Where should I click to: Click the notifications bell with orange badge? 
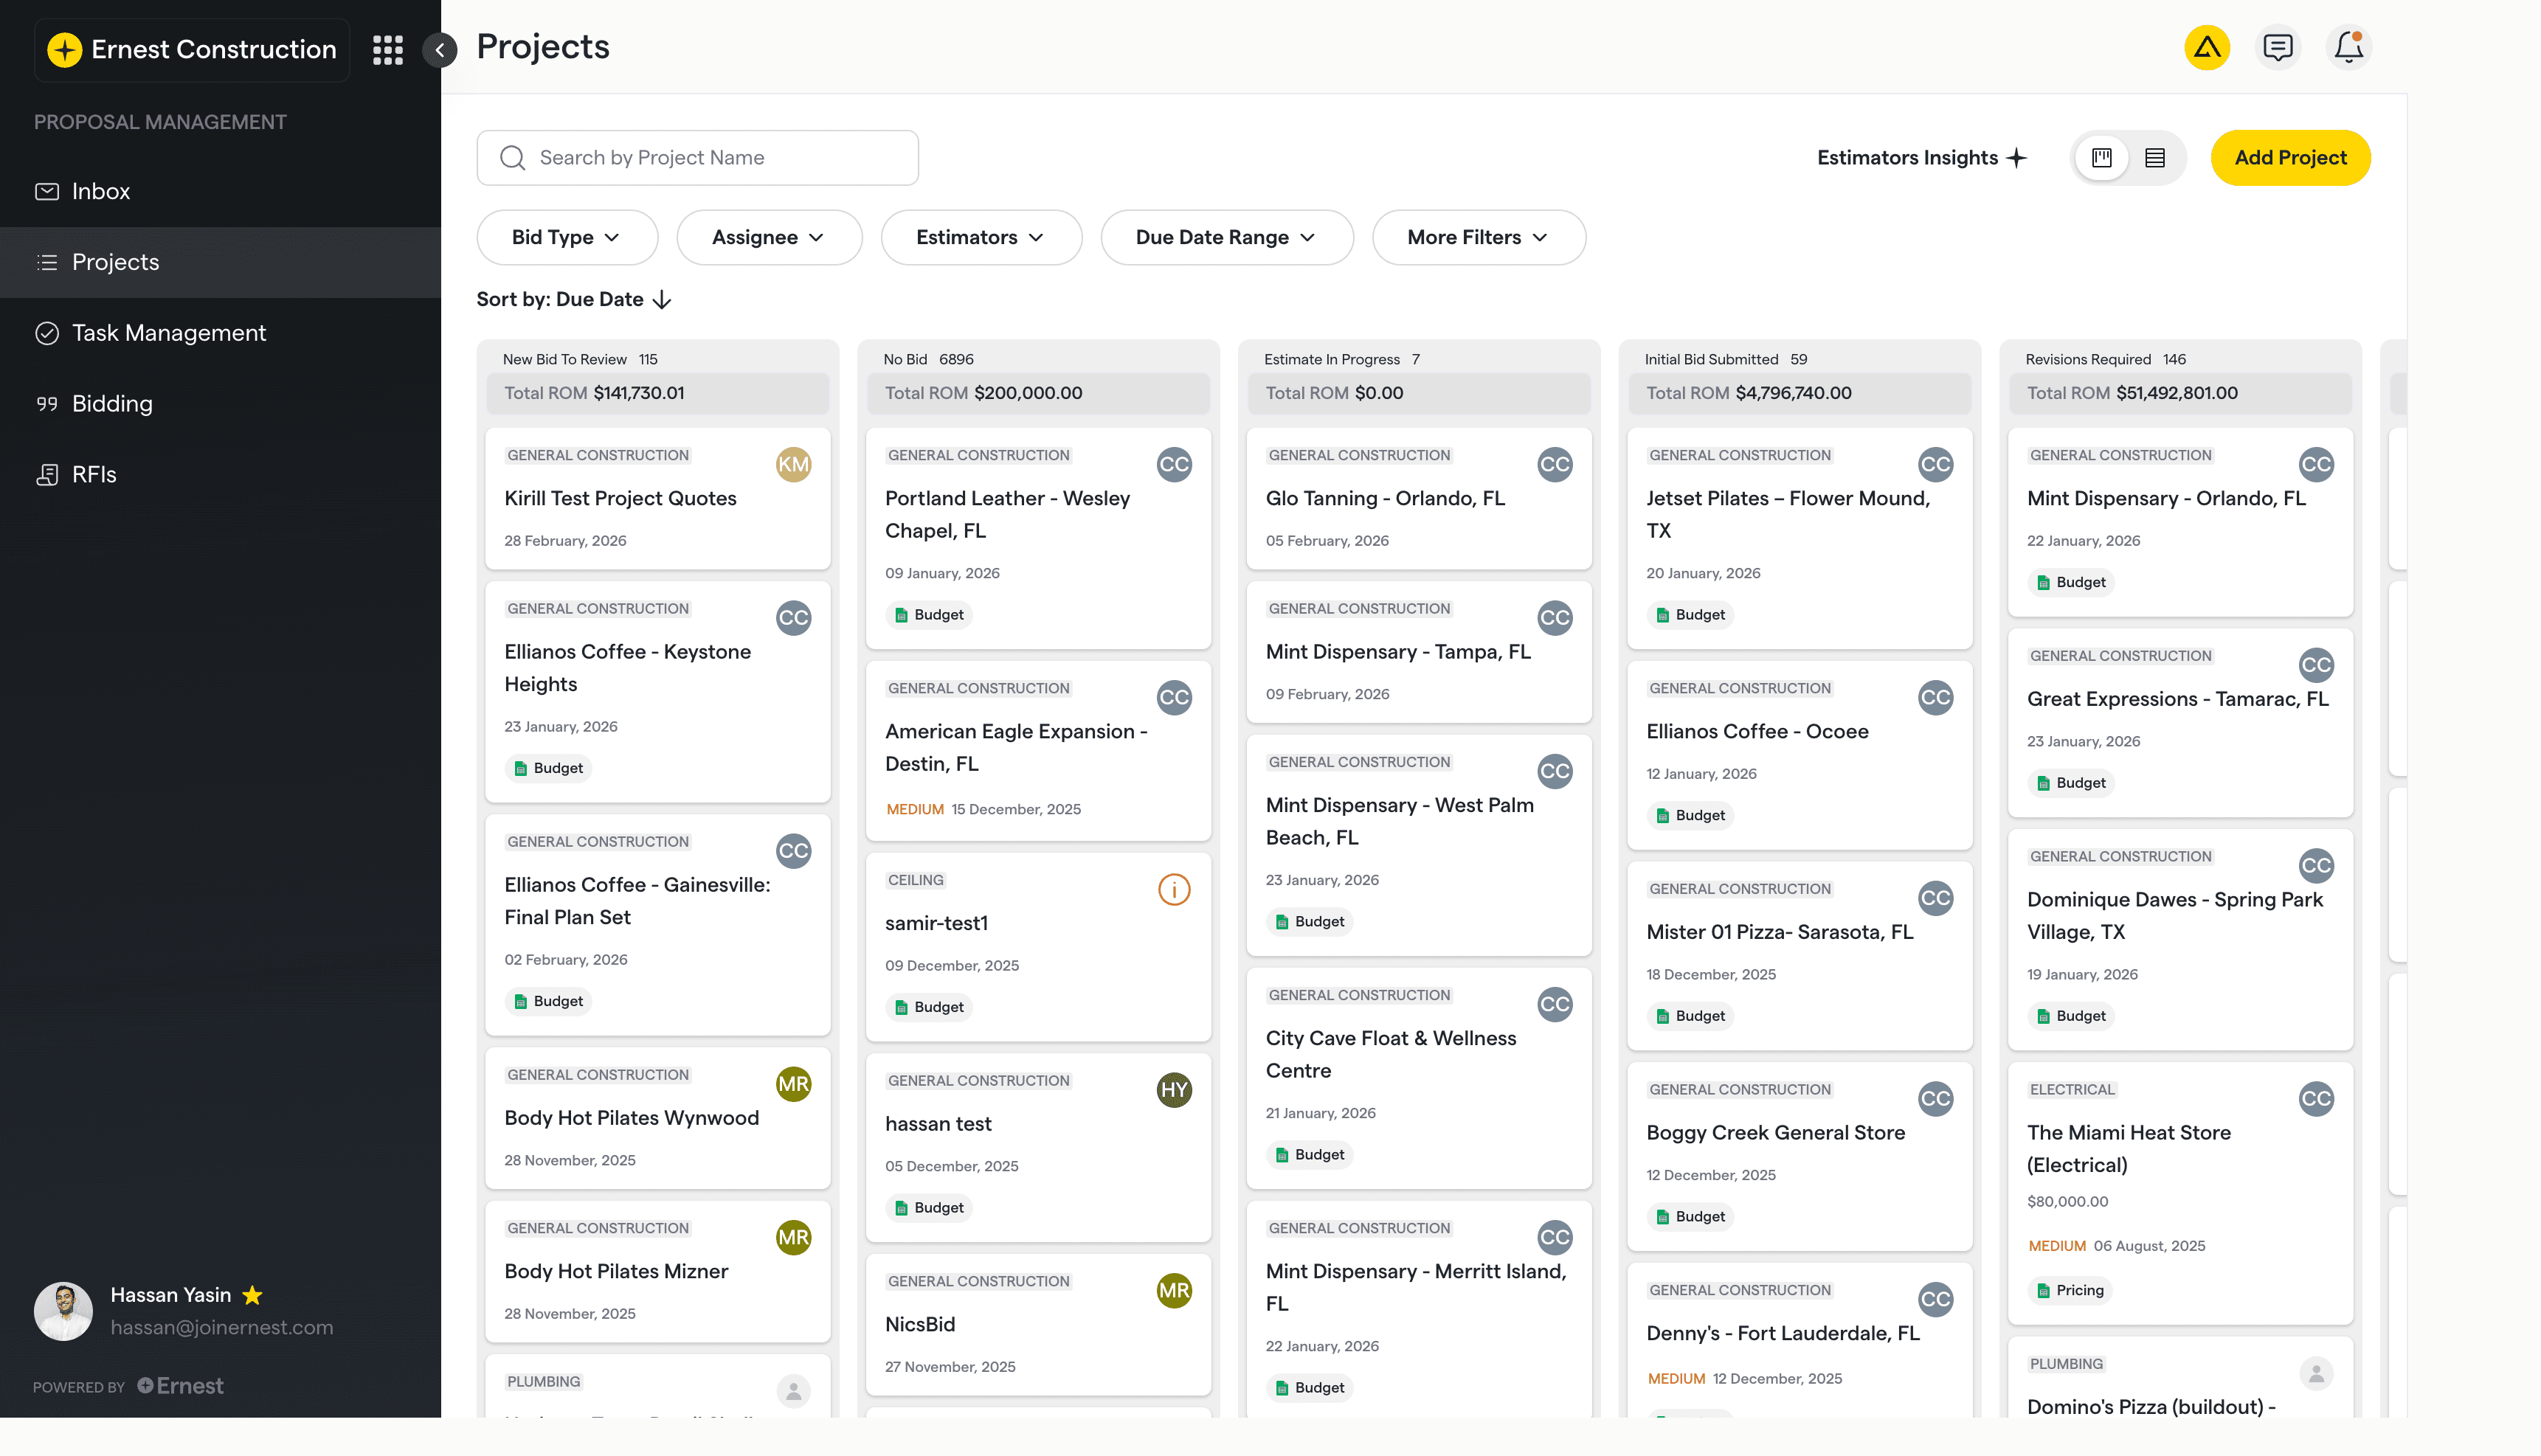coord(2348,47)
